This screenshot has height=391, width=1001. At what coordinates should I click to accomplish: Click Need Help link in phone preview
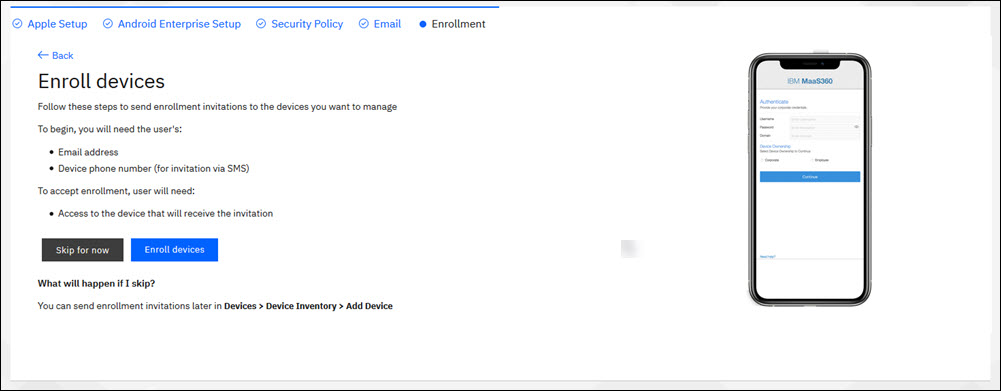(x=767, y=257)
